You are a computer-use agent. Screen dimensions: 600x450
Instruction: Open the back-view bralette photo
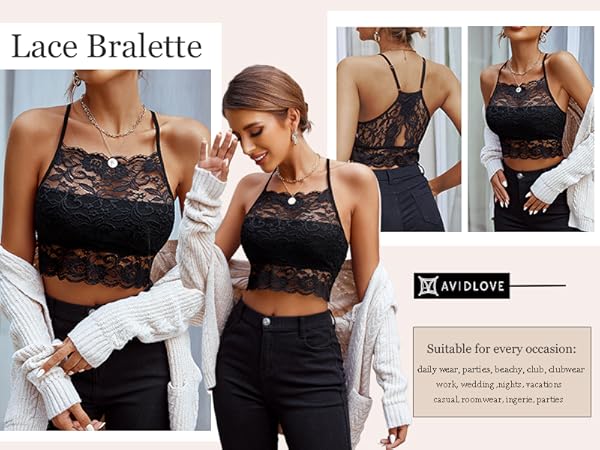click(x=399, y=129)
